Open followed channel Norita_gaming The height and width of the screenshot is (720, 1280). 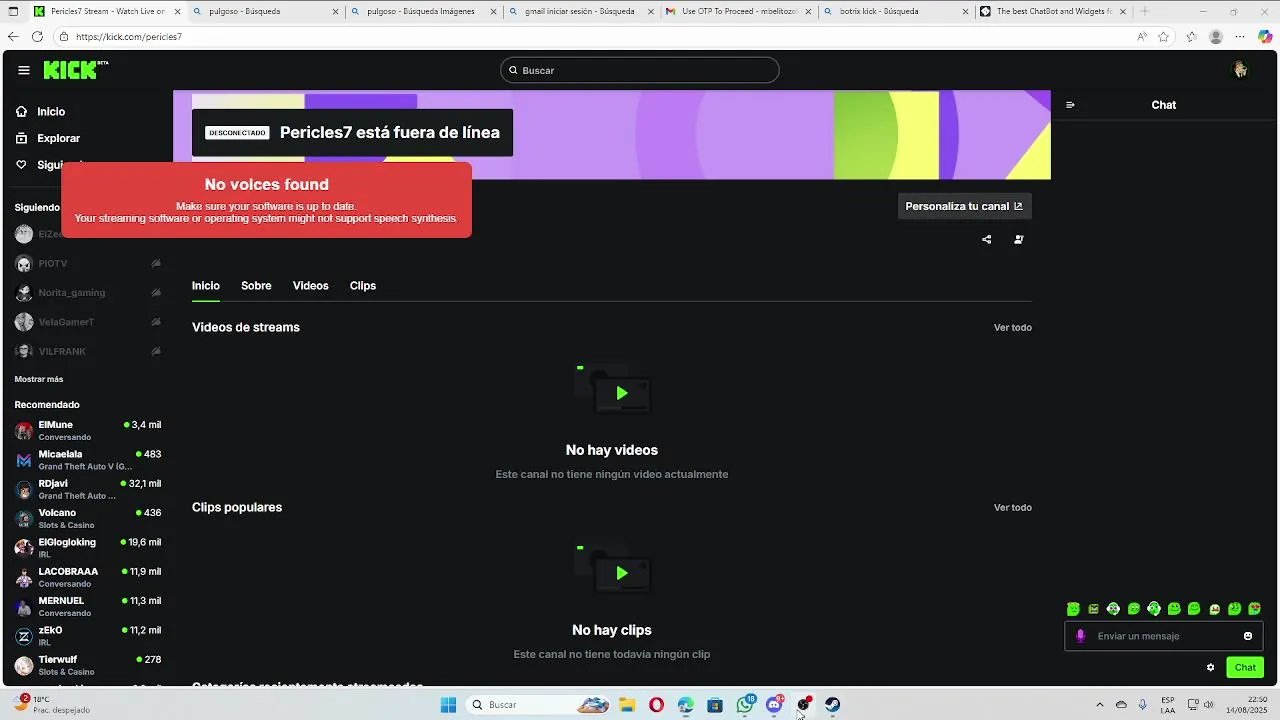click(88, 293)
